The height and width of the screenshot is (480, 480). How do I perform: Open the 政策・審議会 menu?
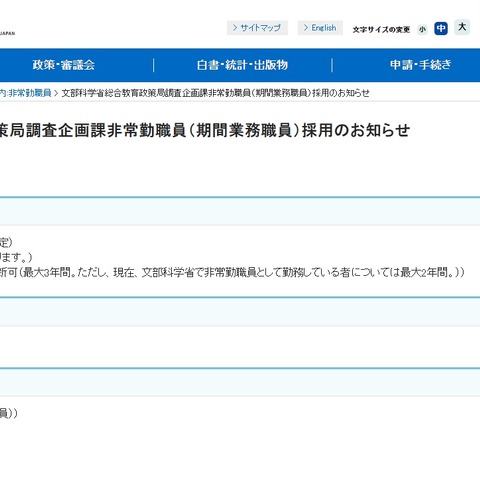point(63,65)
